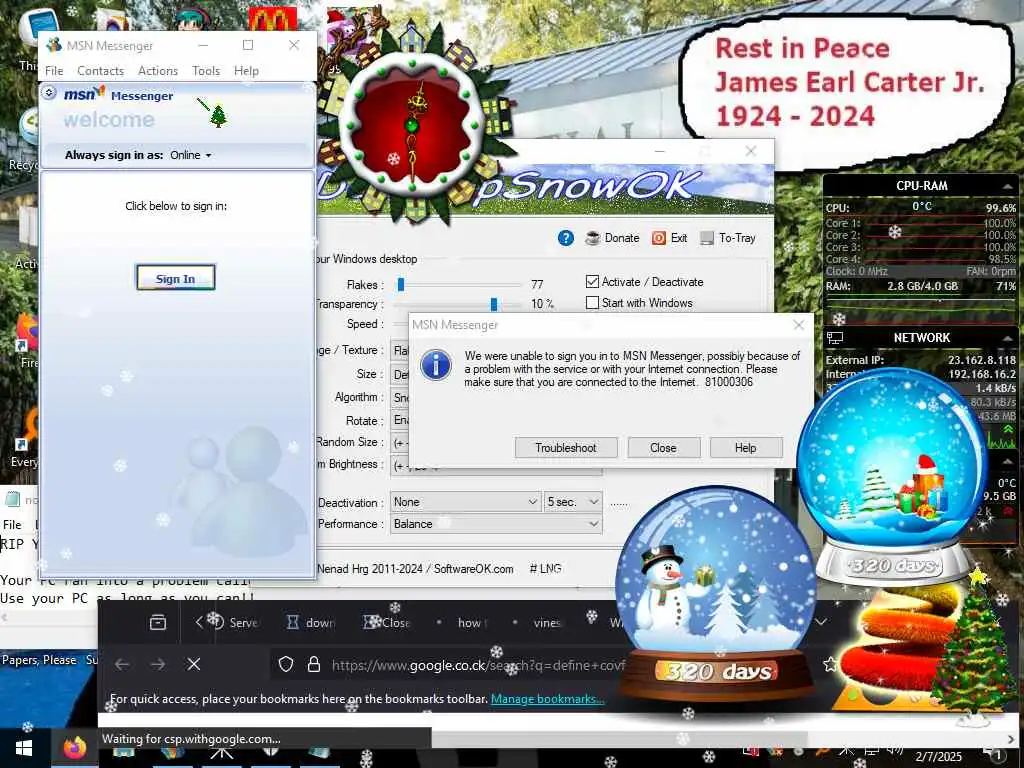Open the Performance Balance dropdown
1024x768 pixels.
(496, 524)
